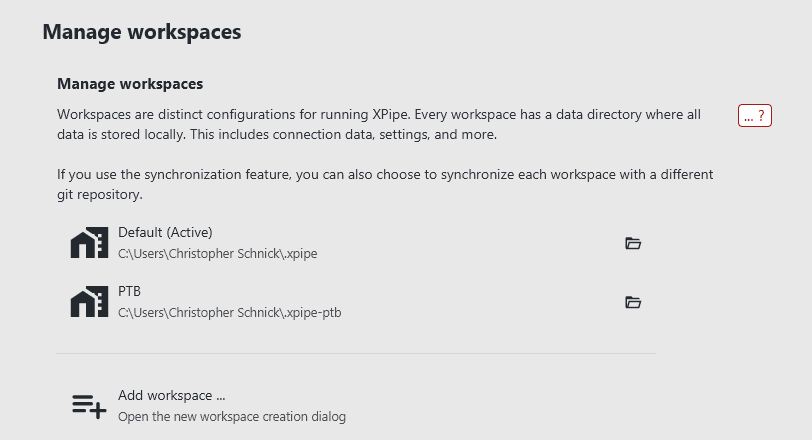Click 'Open the new workspace creation dialog' text
The height and width of the screenshot is (440, 812).
[x=232, y=416]
